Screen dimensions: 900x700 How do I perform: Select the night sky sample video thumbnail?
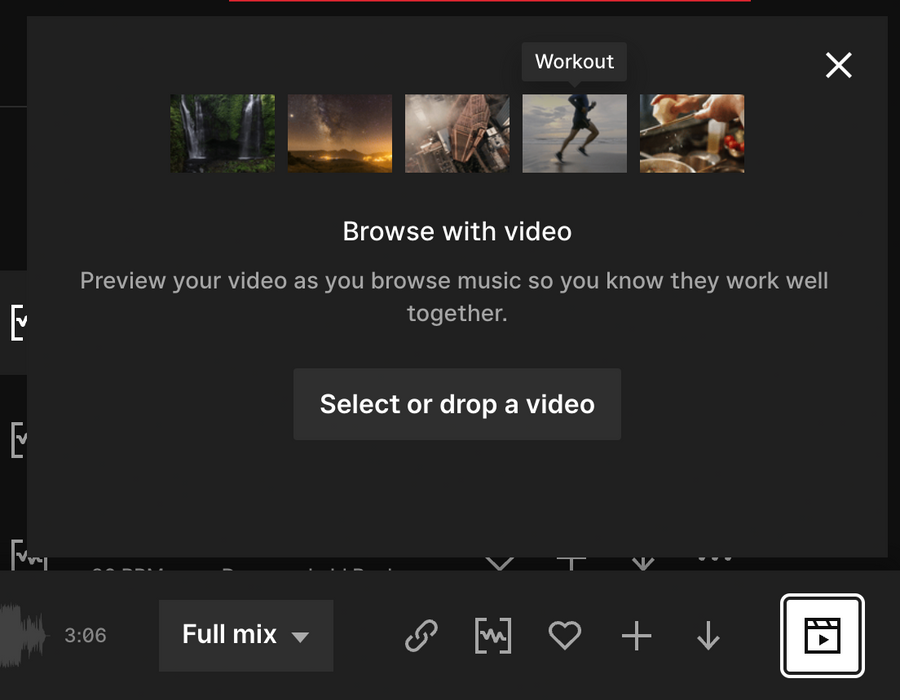click(x=339, y=133)
